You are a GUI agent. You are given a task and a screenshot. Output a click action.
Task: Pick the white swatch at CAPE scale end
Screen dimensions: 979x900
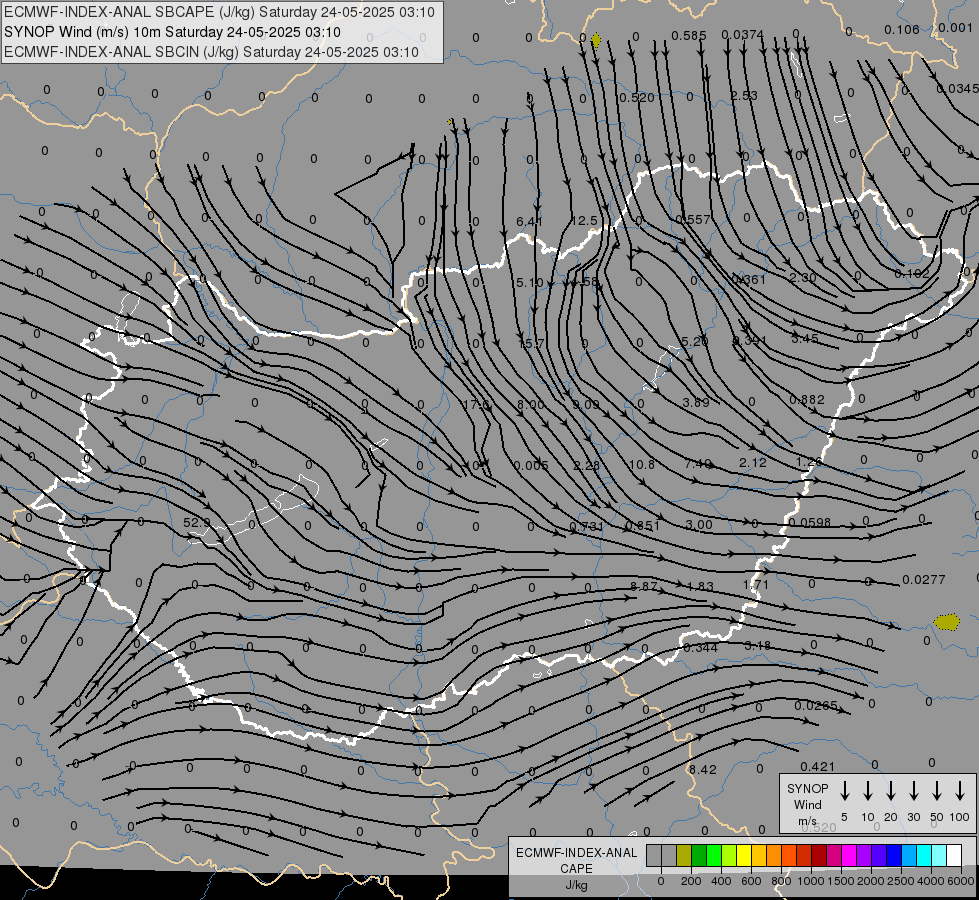pos(954,856)
